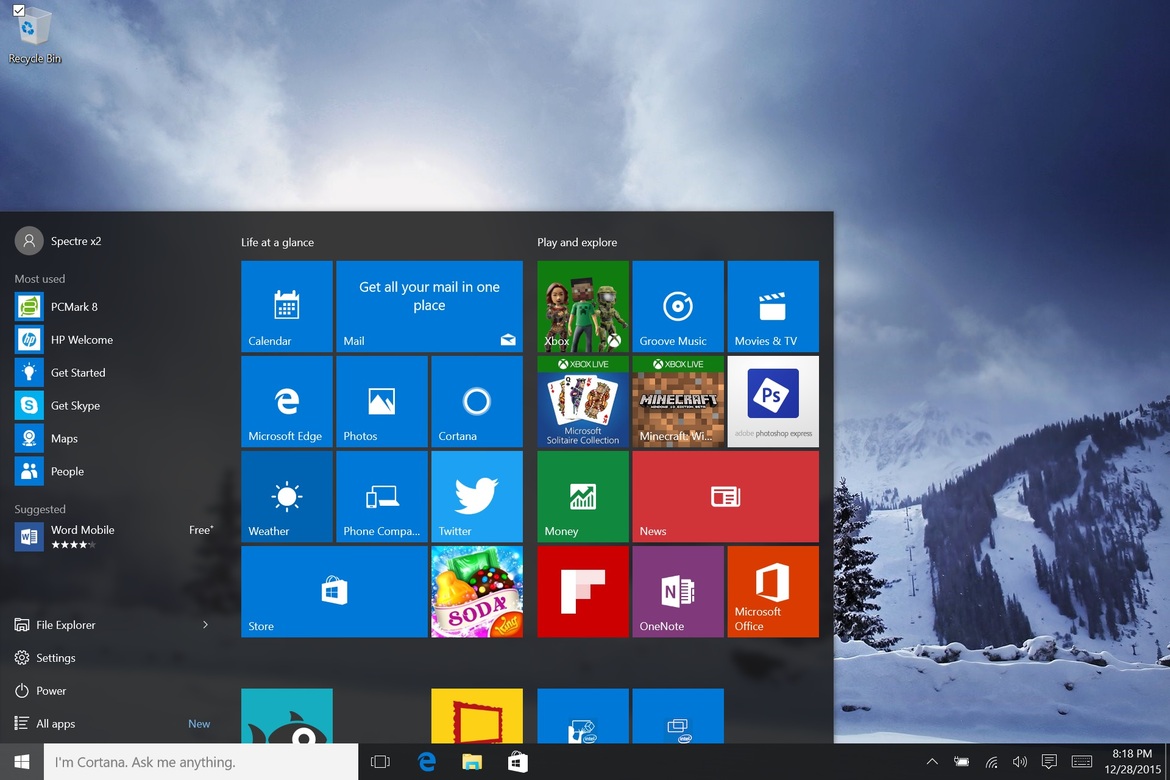
Task: Open the Store tile
Action: point(334,591)
